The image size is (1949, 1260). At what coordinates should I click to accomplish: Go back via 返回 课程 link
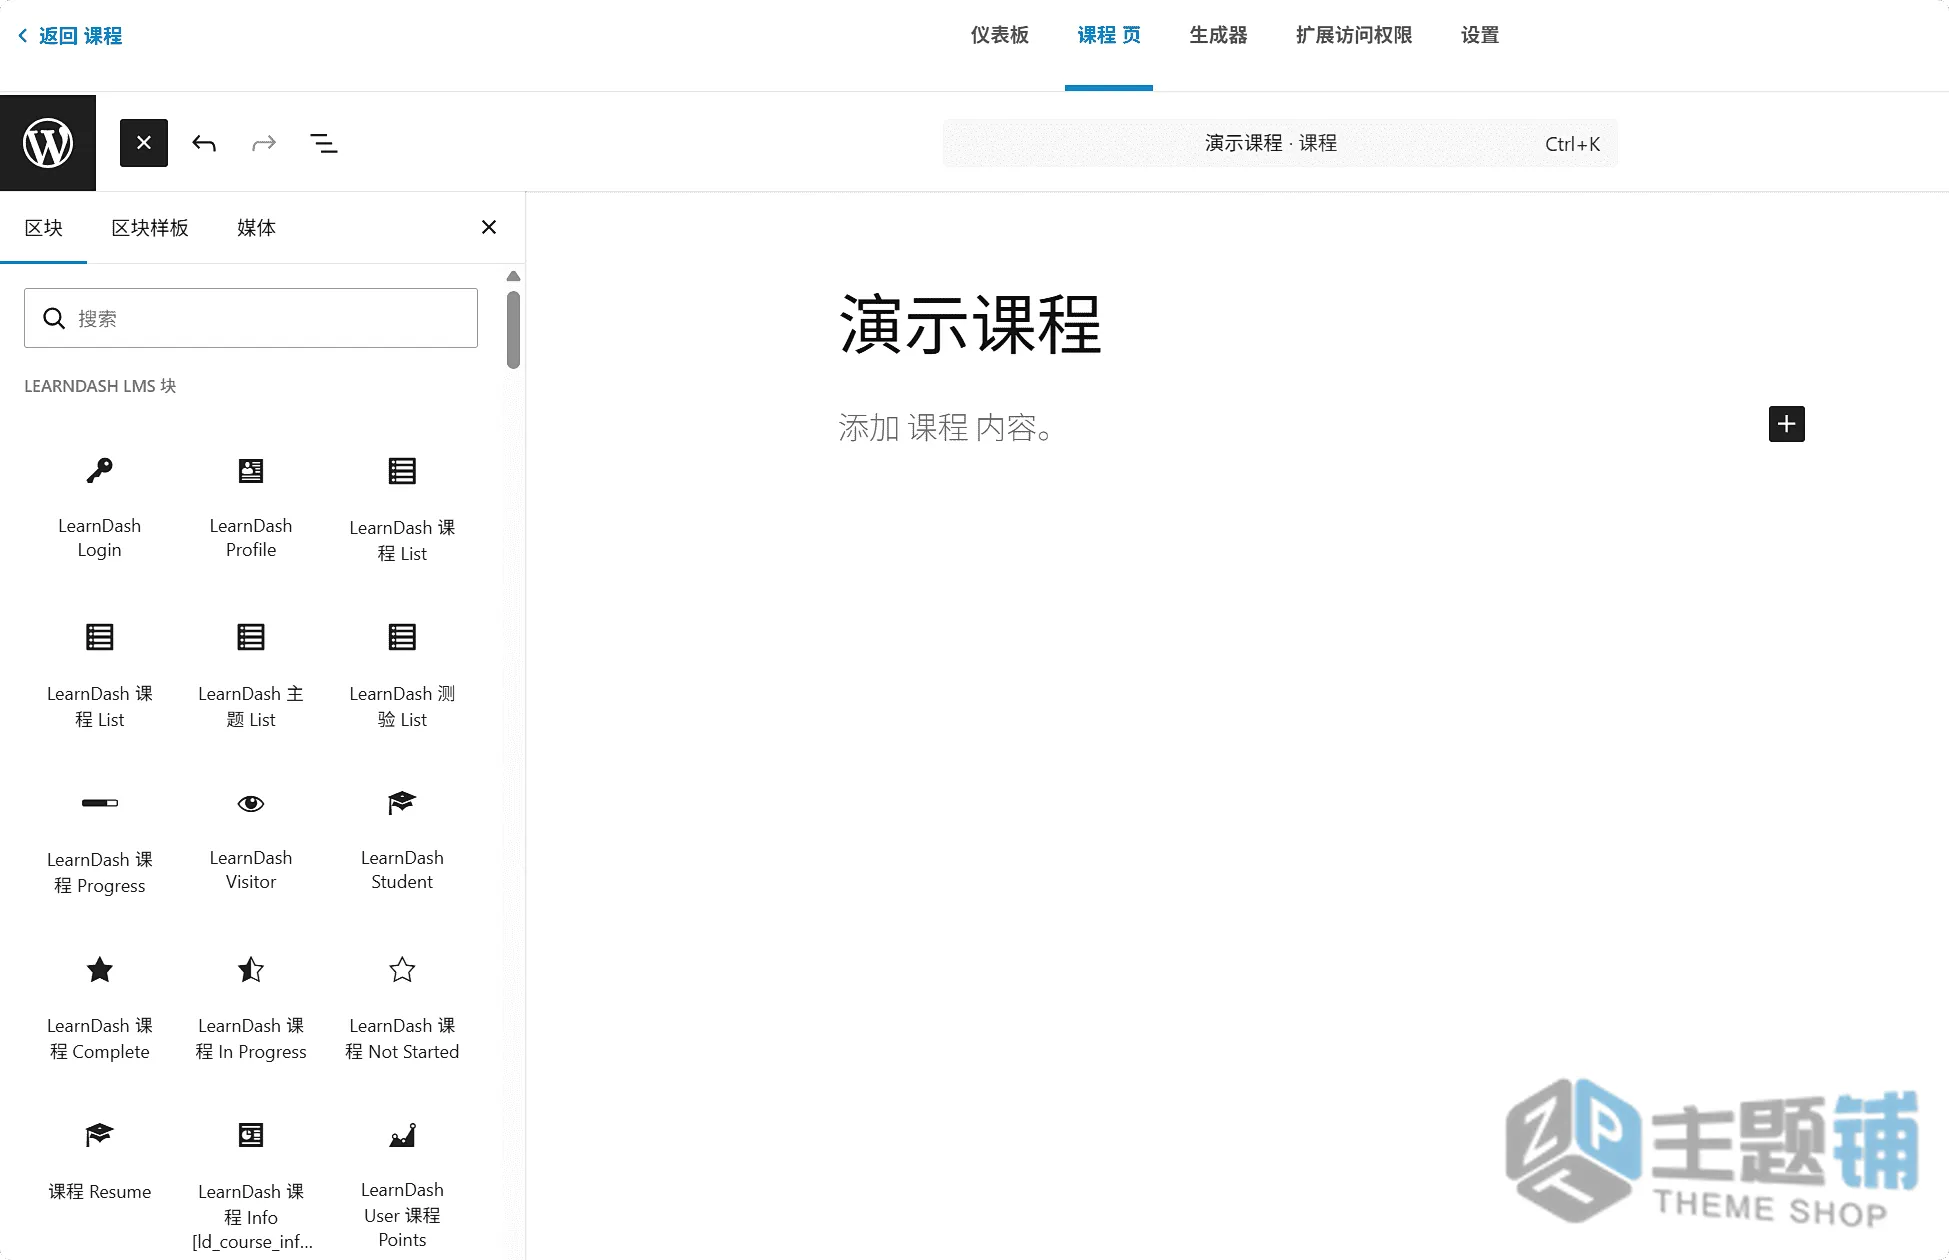click(70, 36)
